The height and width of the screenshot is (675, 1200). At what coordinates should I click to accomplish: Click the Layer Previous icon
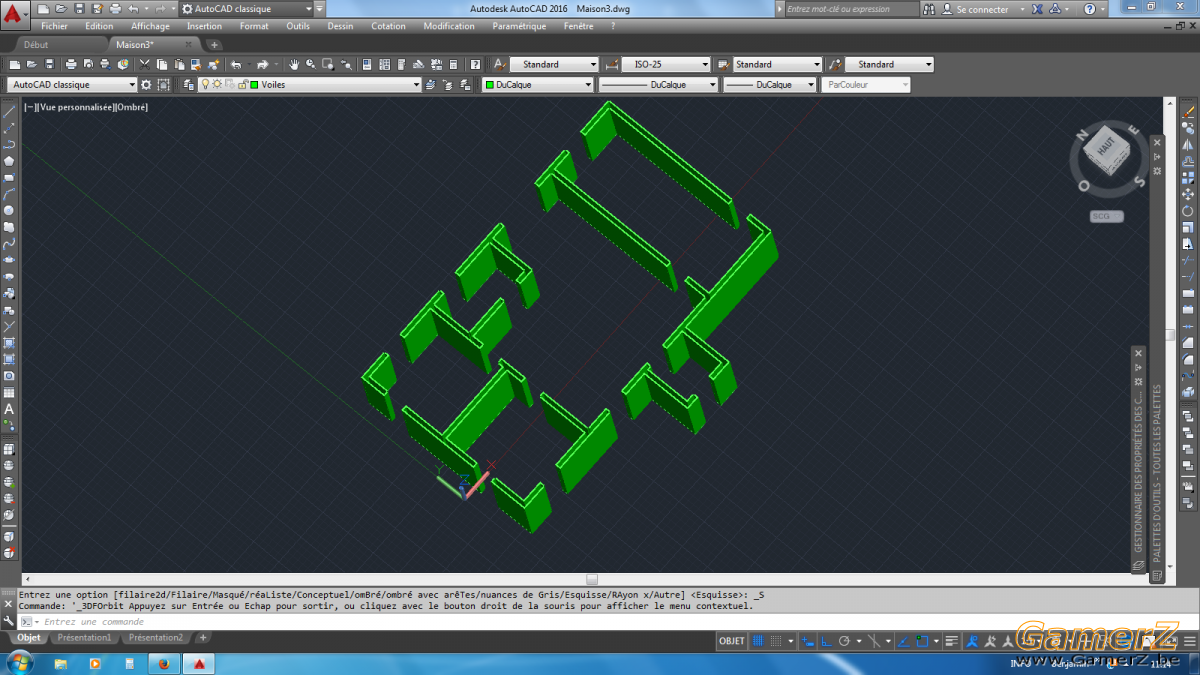point(447,85)
